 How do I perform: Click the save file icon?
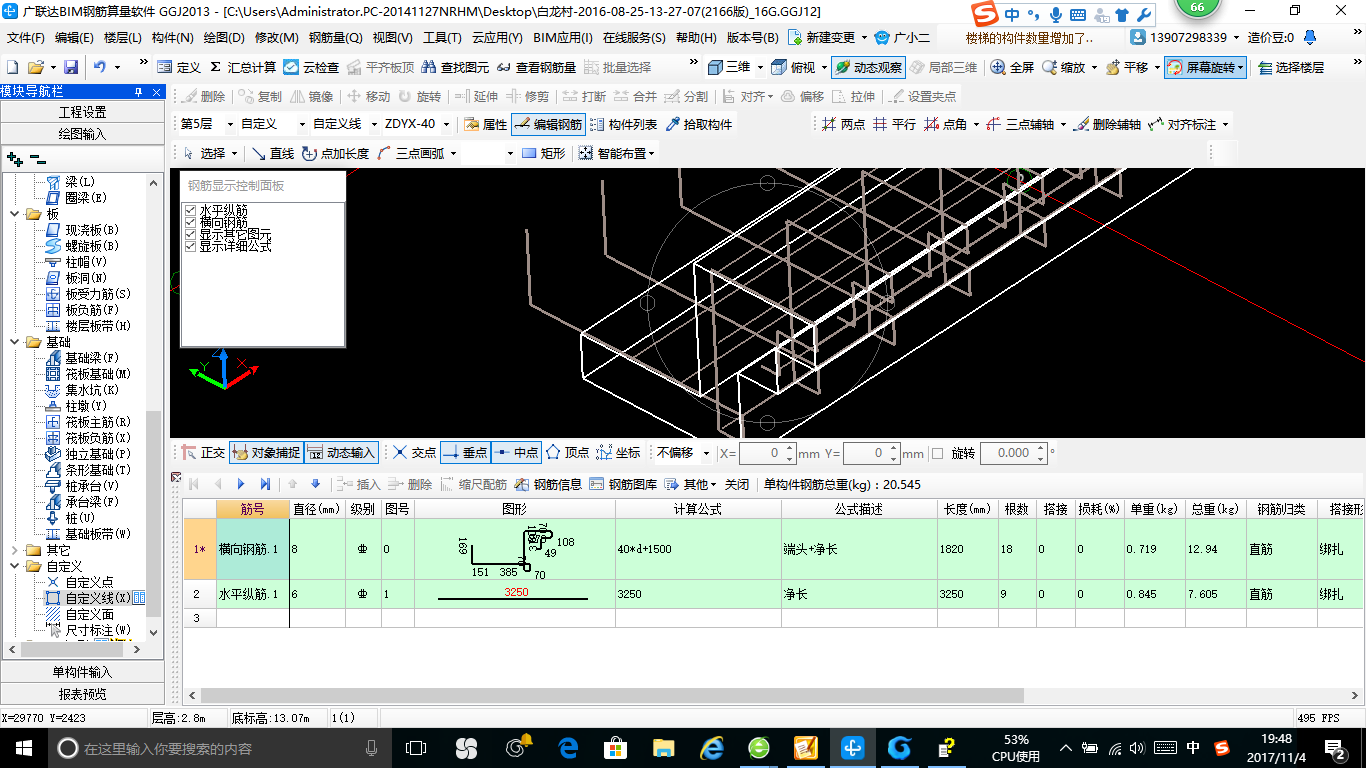[71, 67]
